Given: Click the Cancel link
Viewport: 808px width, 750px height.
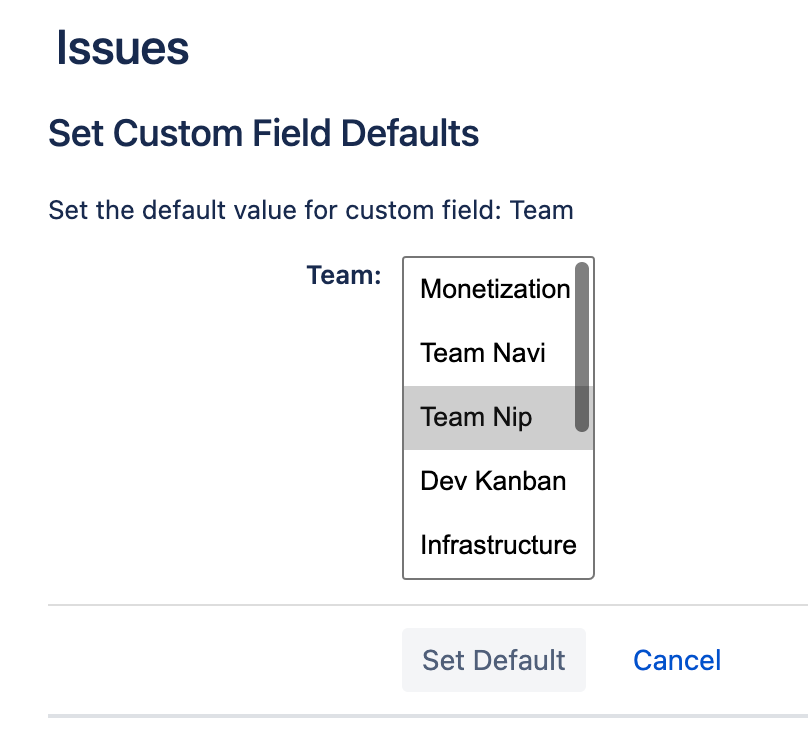Looking at the screenshot, I should click(677, 660).
